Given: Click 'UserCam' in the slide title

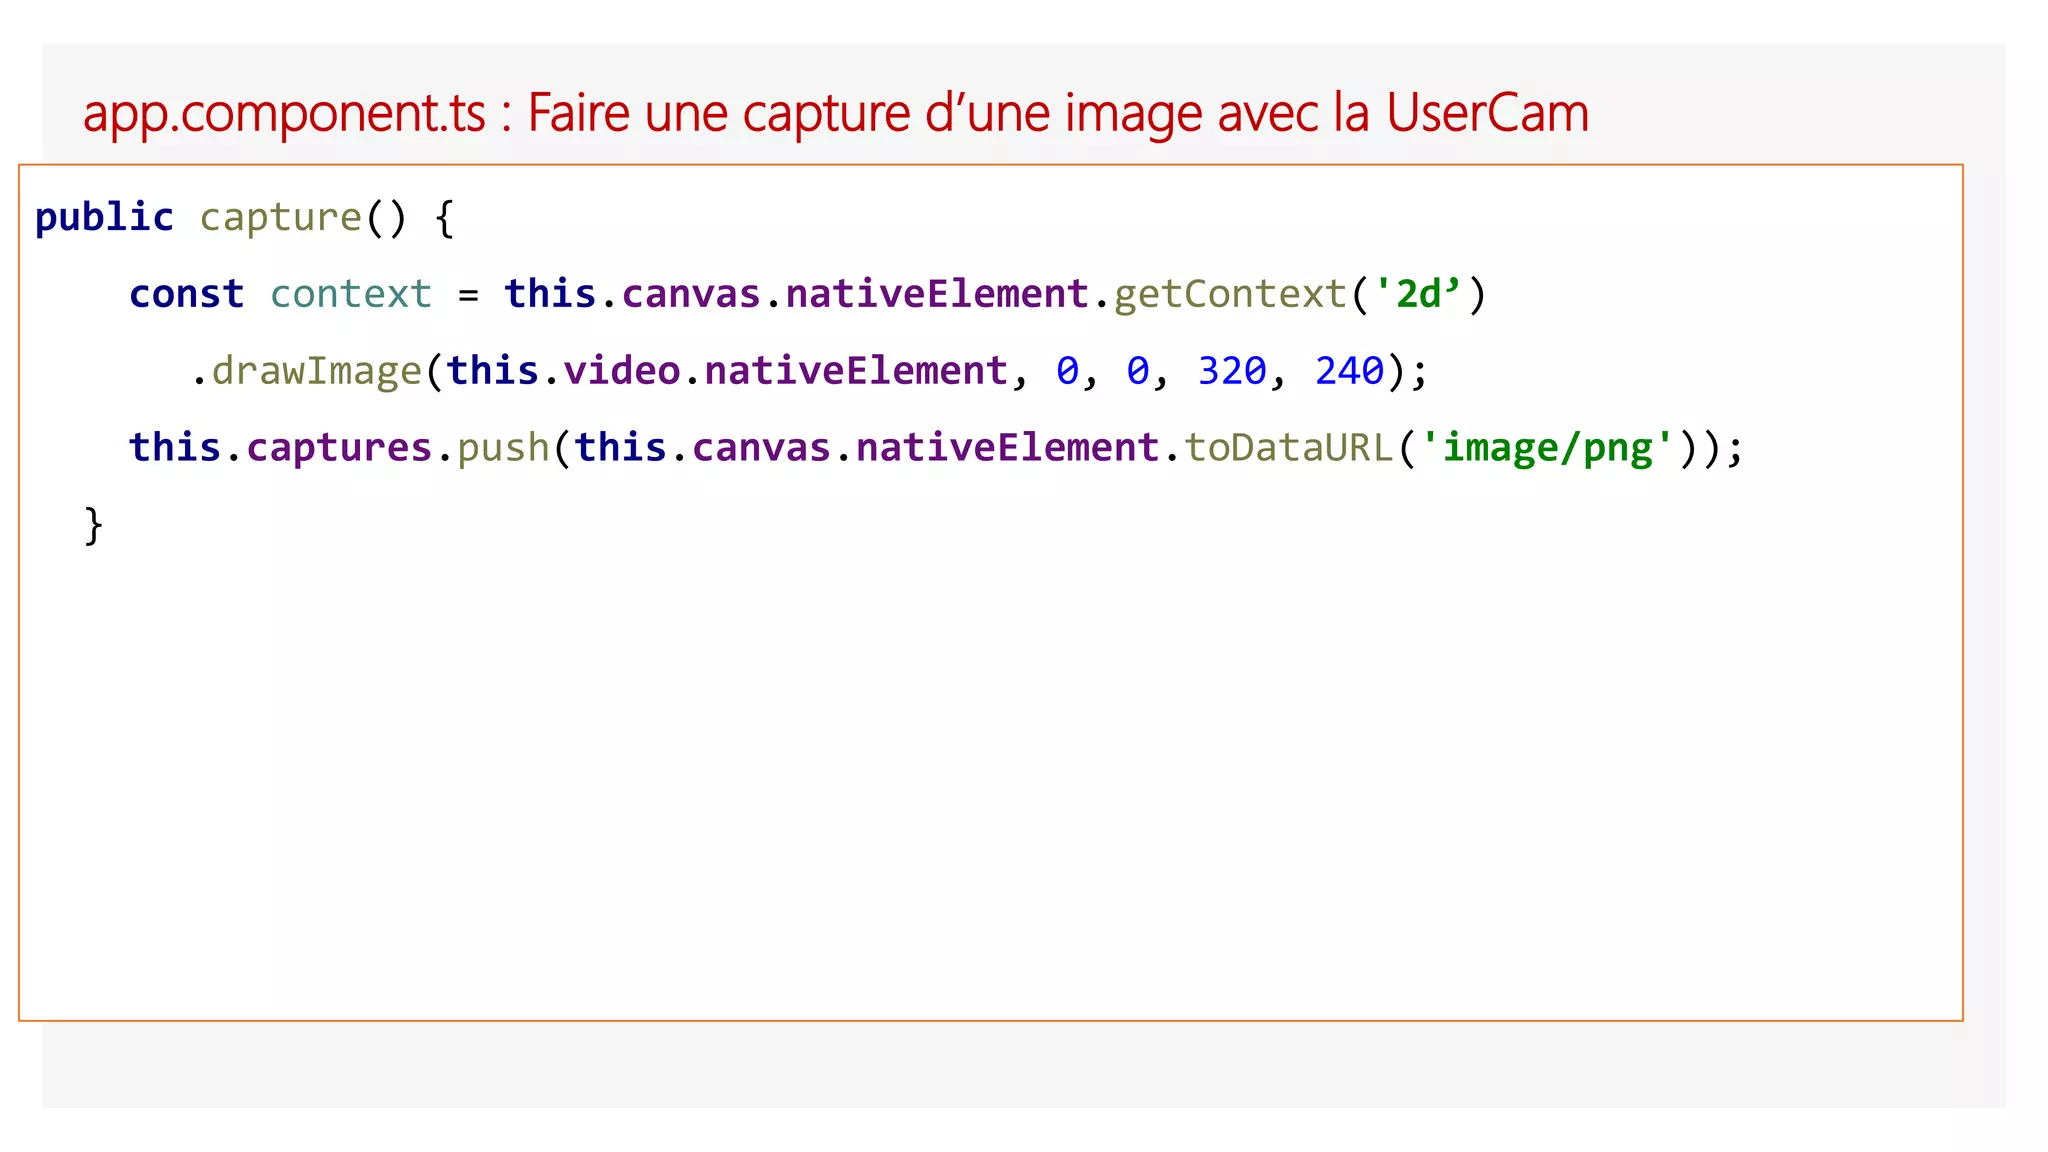Looking at the screenshot, I should tap(1487, 113).
